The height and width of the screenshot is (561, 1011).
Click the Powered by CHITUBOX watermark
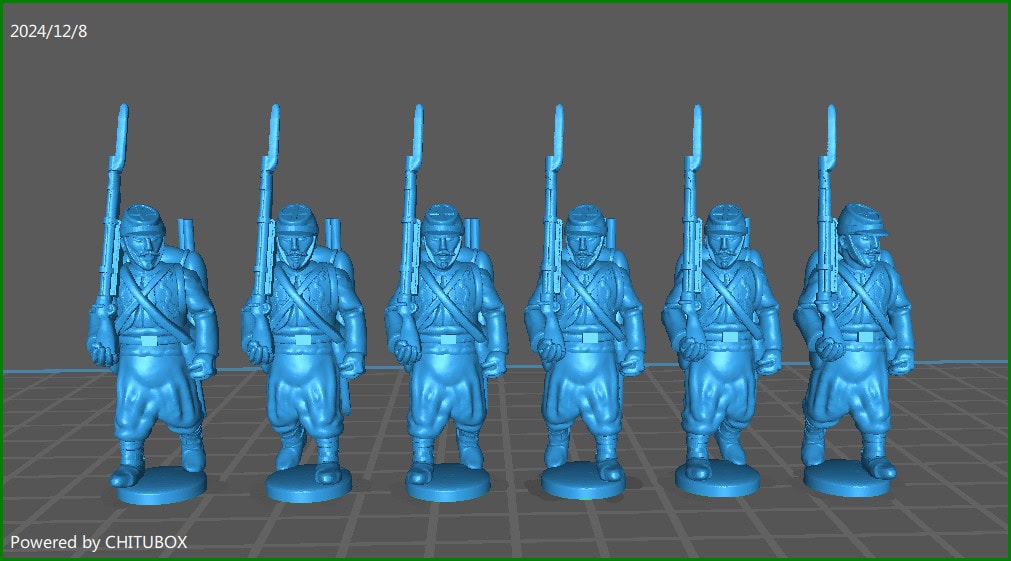[x=99, y=542]
